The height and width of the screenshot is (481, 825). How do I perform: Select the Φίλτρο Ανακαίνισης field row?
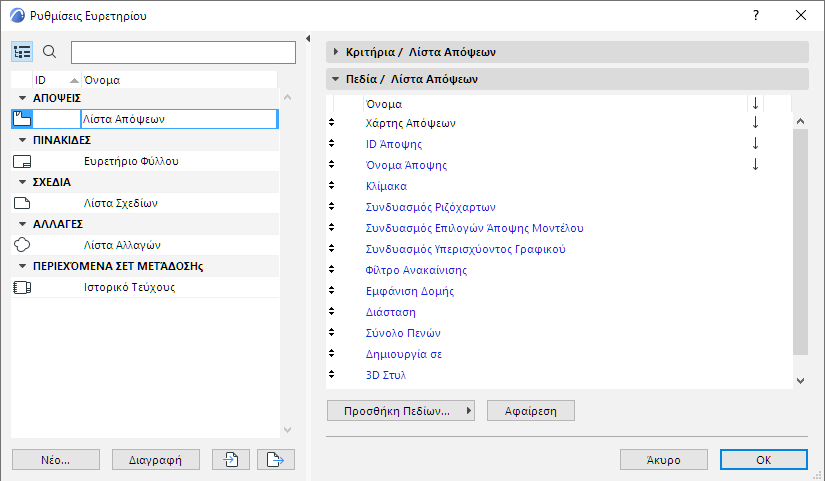tap(416, 270)
